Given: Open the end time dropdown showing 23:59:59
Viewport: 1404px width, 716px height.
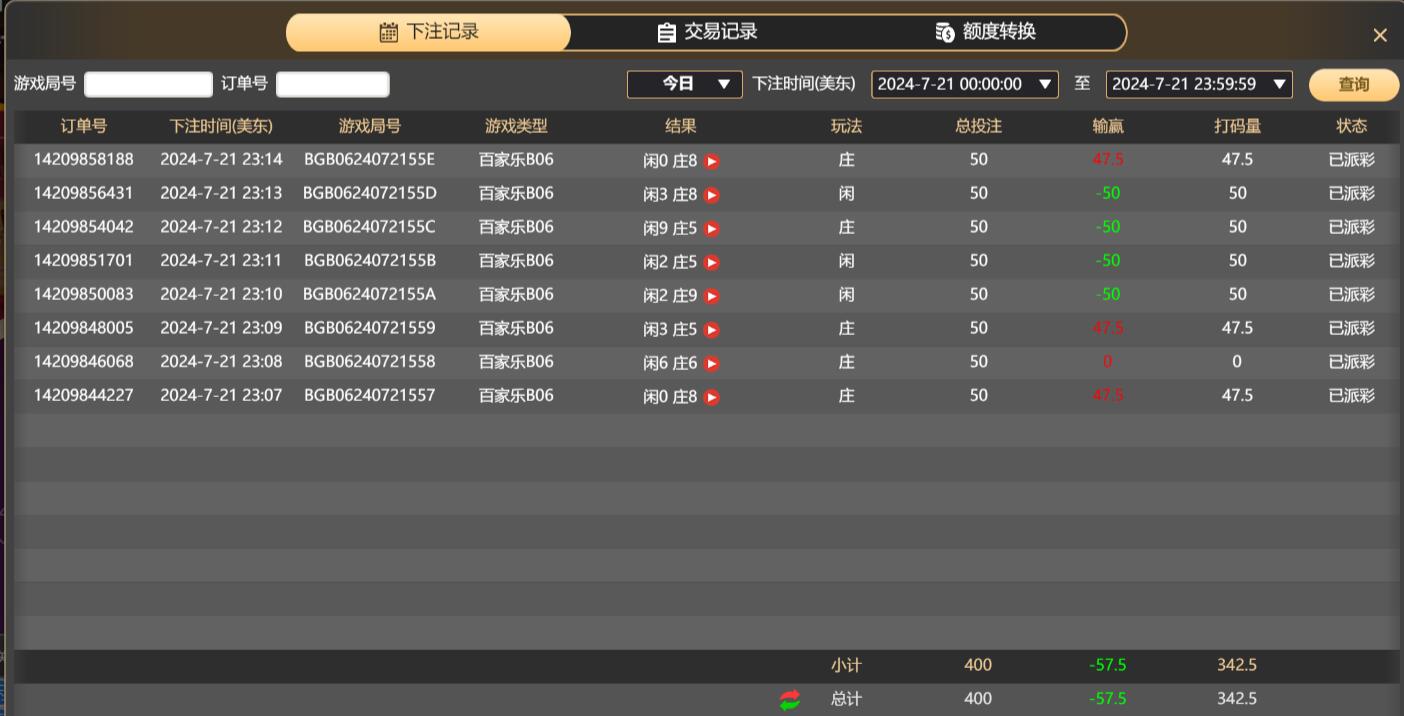Looking at the screenshot, I should [1198, 84].
